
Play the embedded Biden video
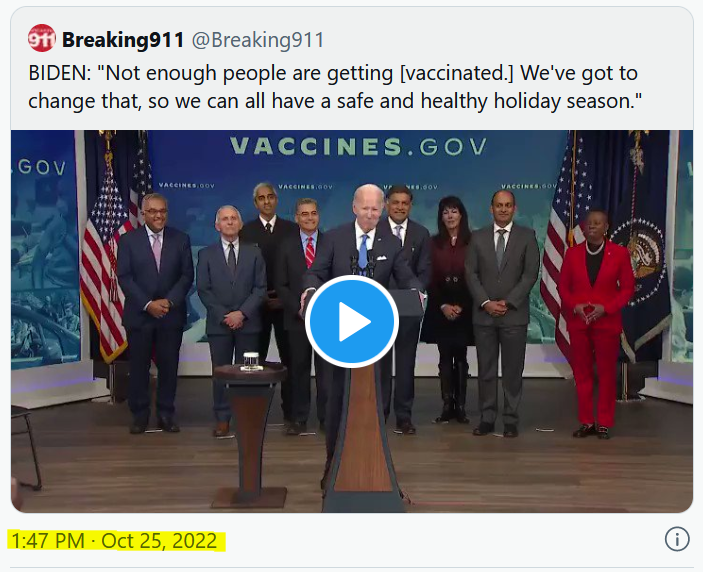coord(351,321)
